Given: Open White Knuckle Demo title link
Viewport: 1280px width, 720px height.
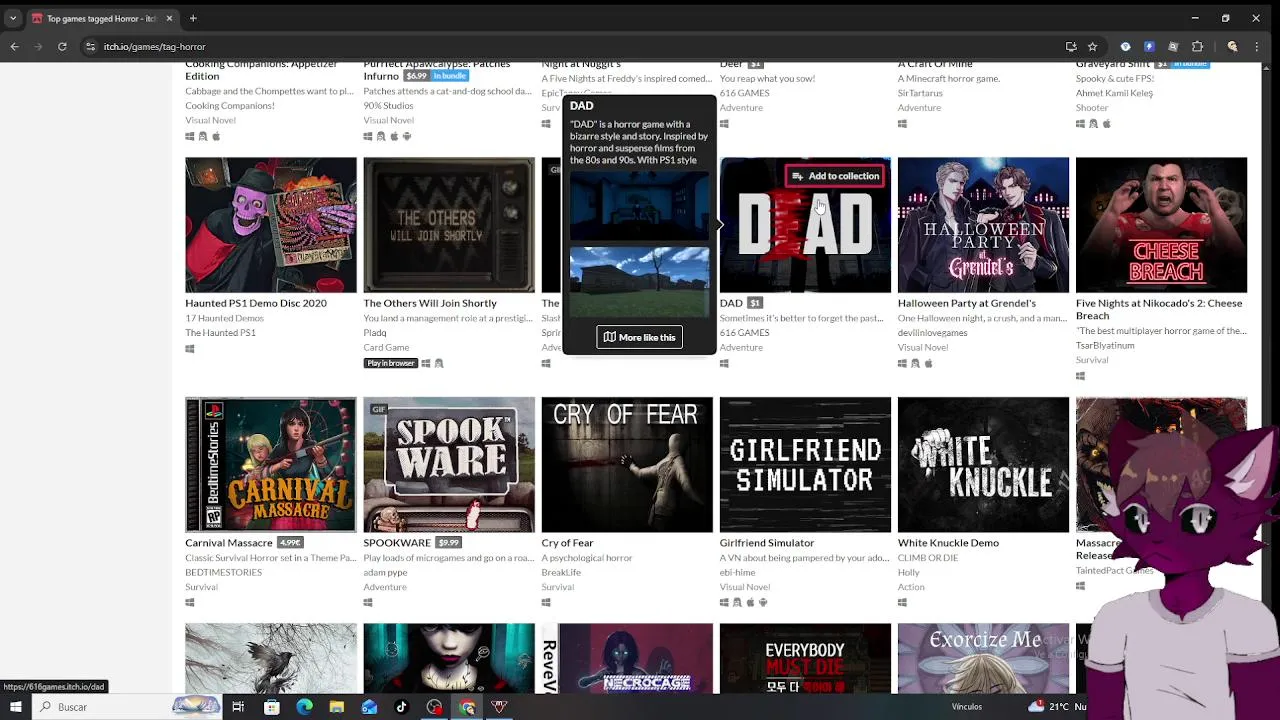Looking at the screenshot, I should coord(948,543).
